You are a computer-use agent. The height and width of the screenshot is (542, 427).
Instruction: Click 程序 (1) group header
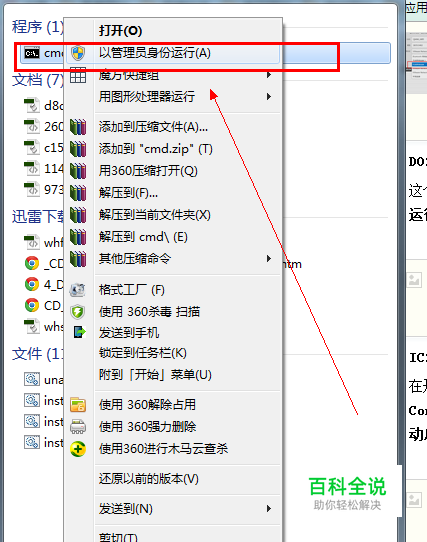(38, 27)
